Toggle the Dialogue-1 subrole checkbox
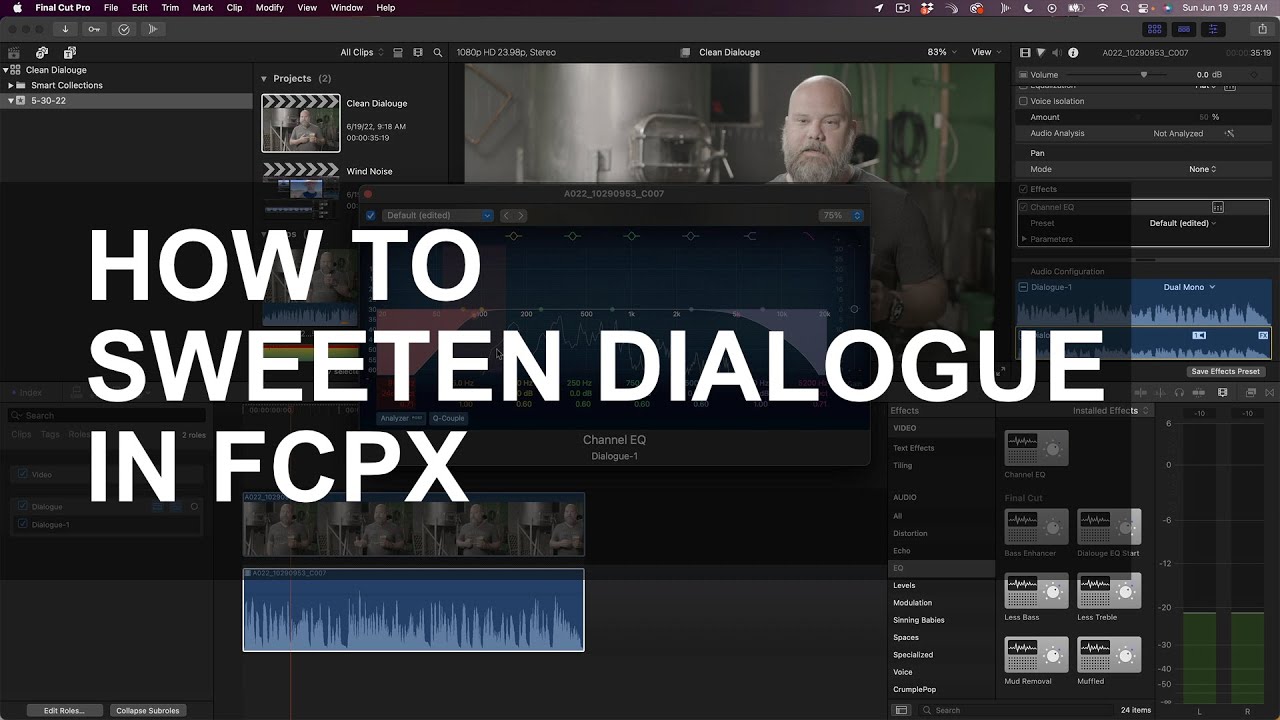Image resolution: width=1280 pixels, height=720 pixels. pos(23,524)
